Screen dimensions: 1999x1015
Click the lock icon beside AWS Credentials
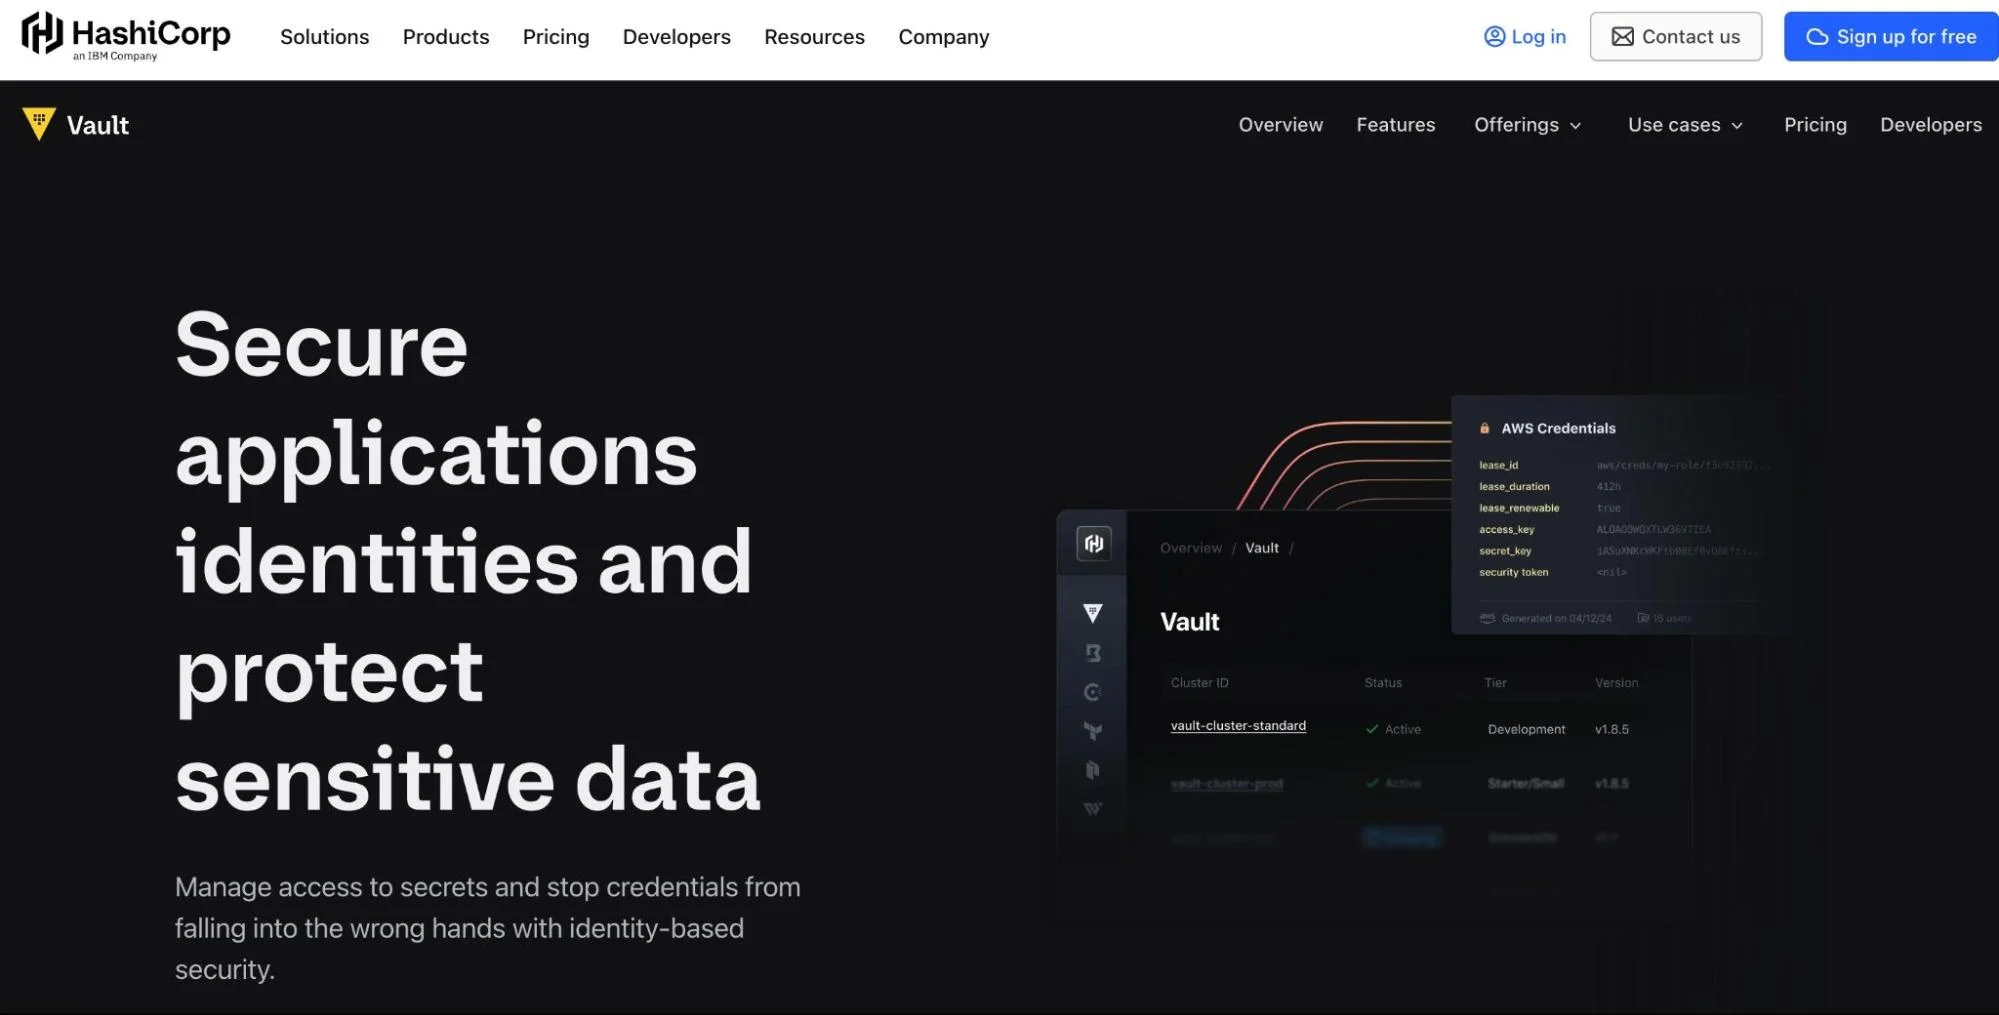click(1484, 427)
